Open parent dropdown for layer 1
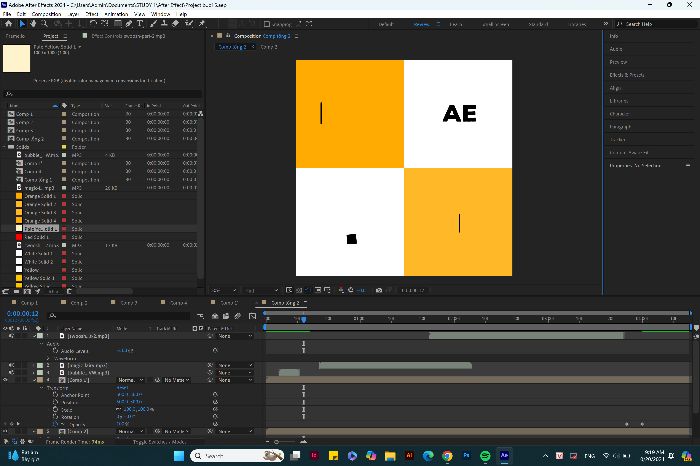 point(235,336)
